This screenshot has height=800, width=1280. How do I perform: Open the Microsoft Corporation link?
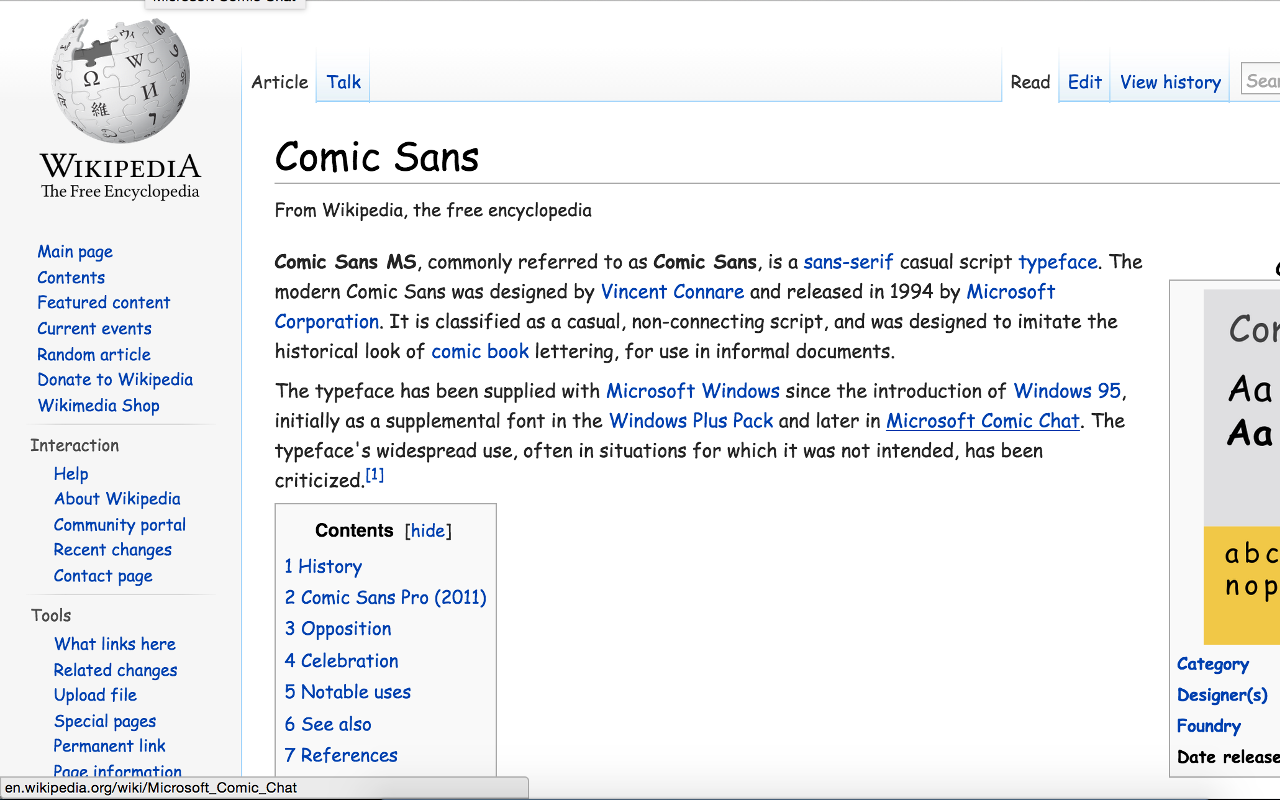click(665, 307)
